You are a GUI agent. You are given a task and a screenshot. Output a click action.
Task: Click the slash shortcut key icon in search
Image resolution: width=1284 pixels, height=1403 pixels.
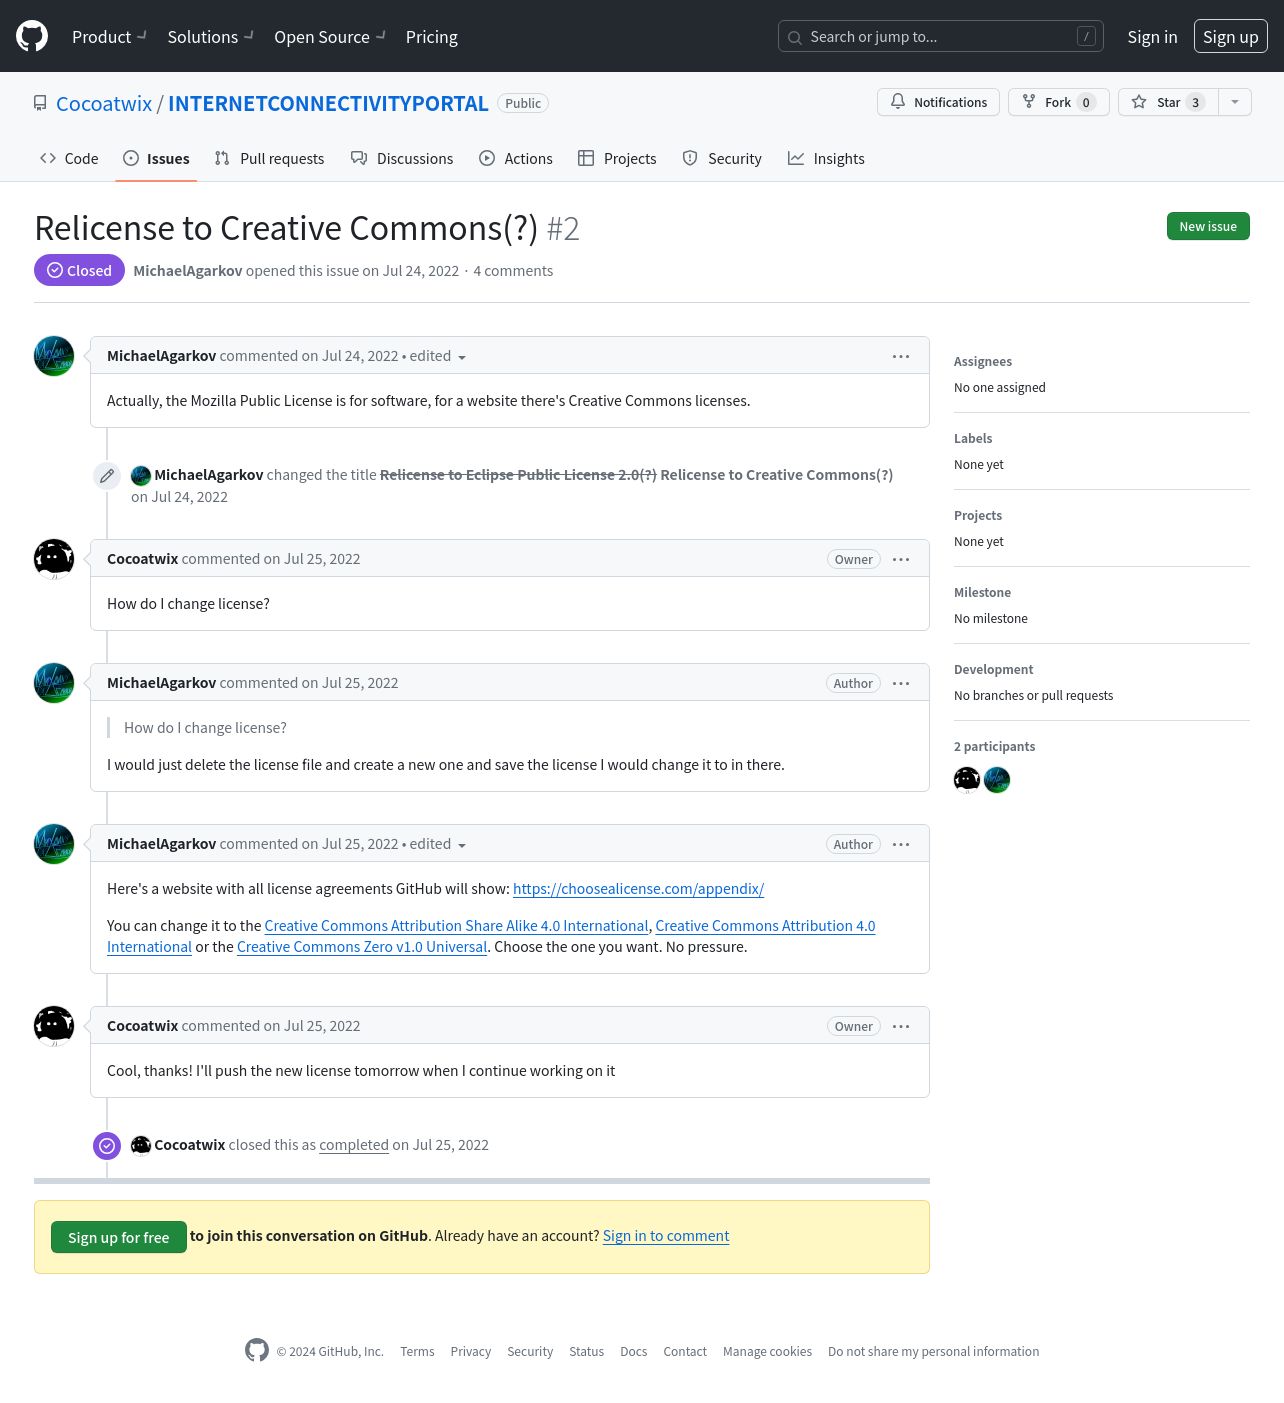[x=1086, y=36]
